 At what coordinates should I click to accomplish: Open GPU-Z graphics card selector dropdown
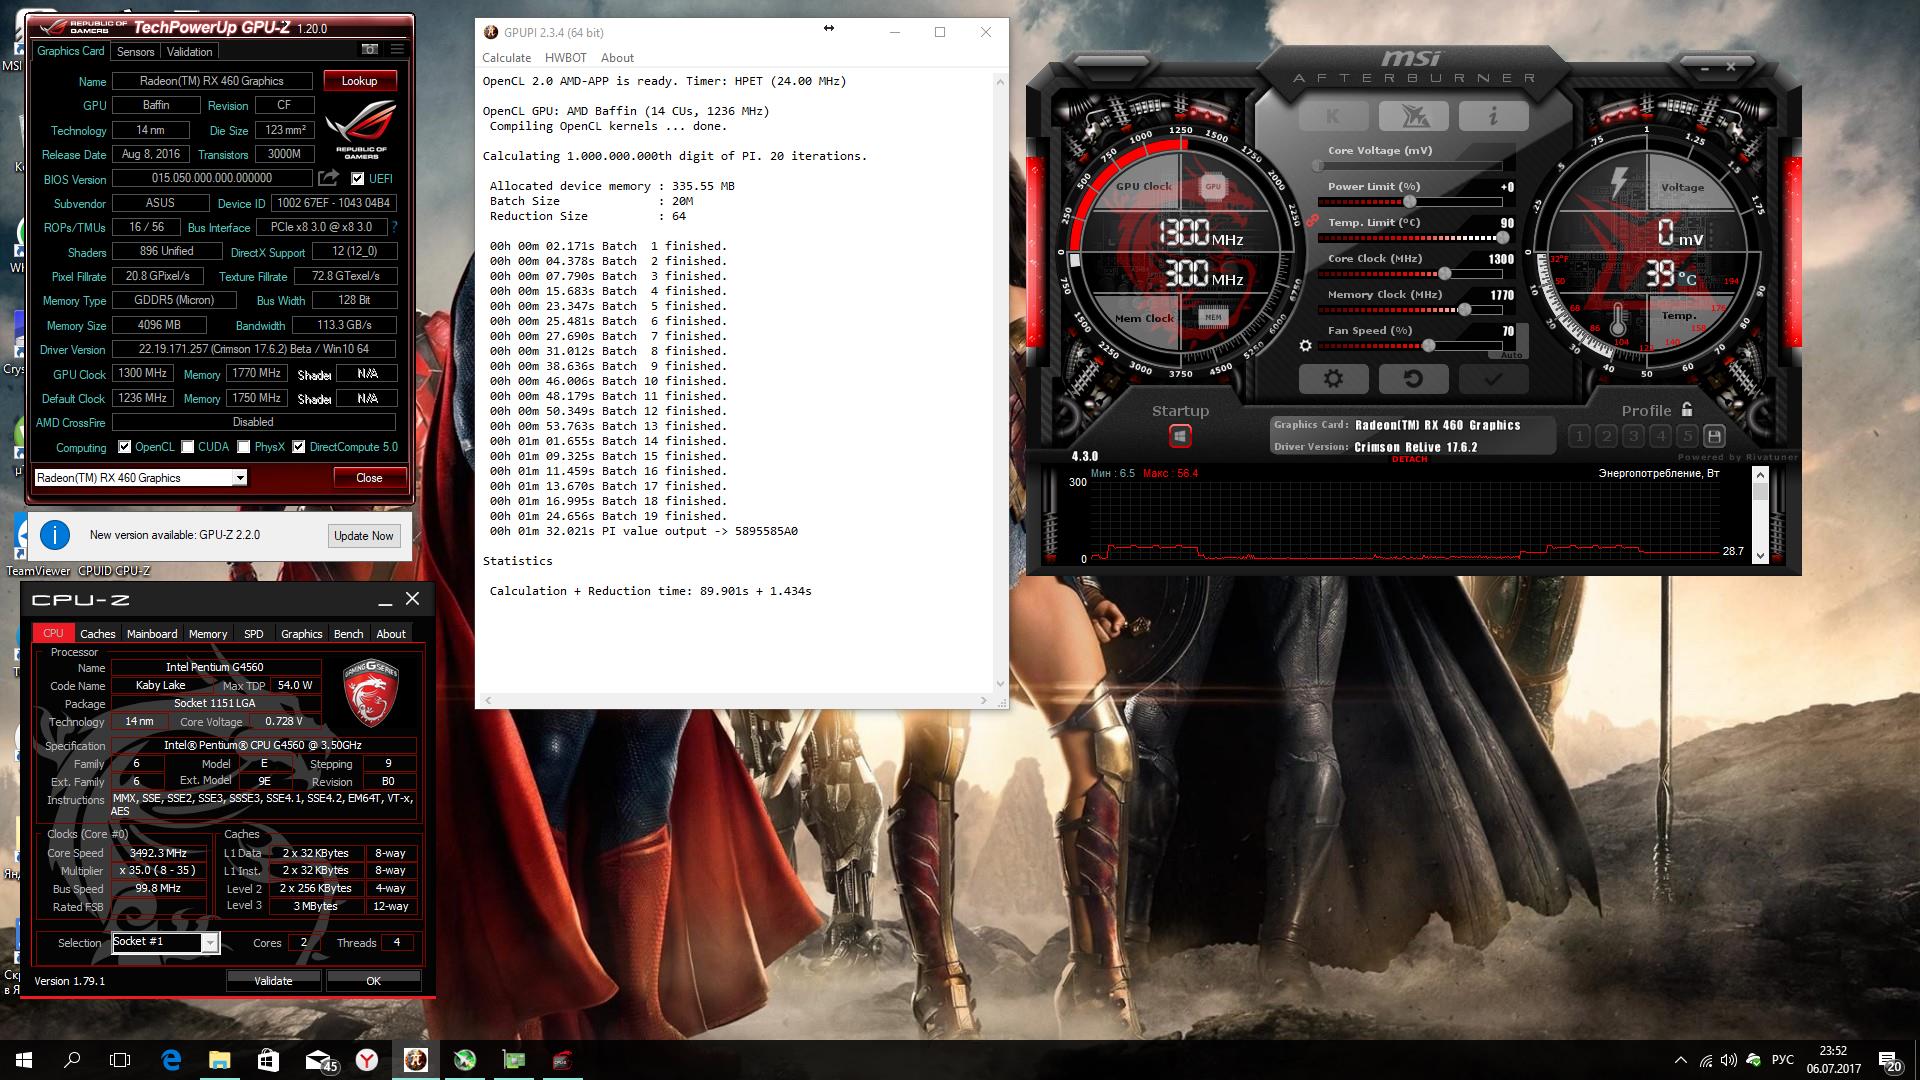tap(240, 478)
